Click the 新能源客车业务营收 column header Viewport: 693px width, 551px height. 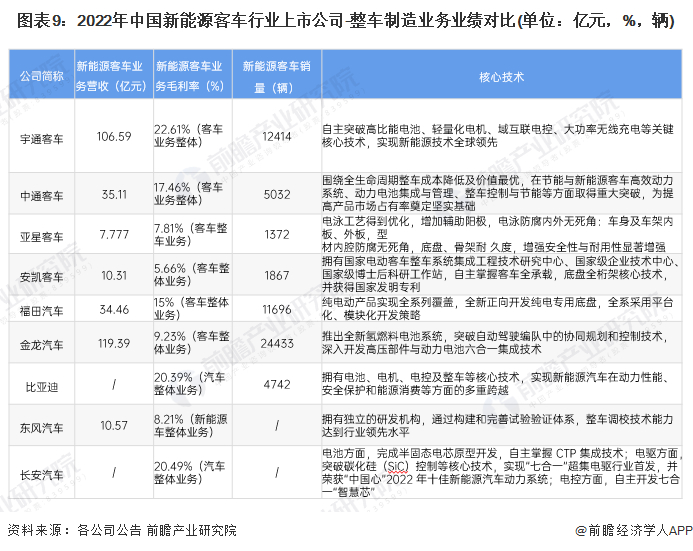point(110,76)
